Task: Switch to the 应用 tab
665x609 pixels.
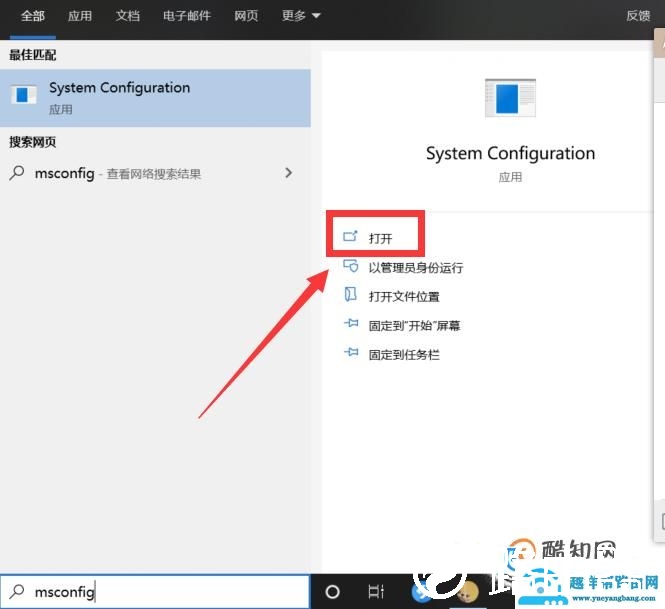Action: [x=80, y=16]
